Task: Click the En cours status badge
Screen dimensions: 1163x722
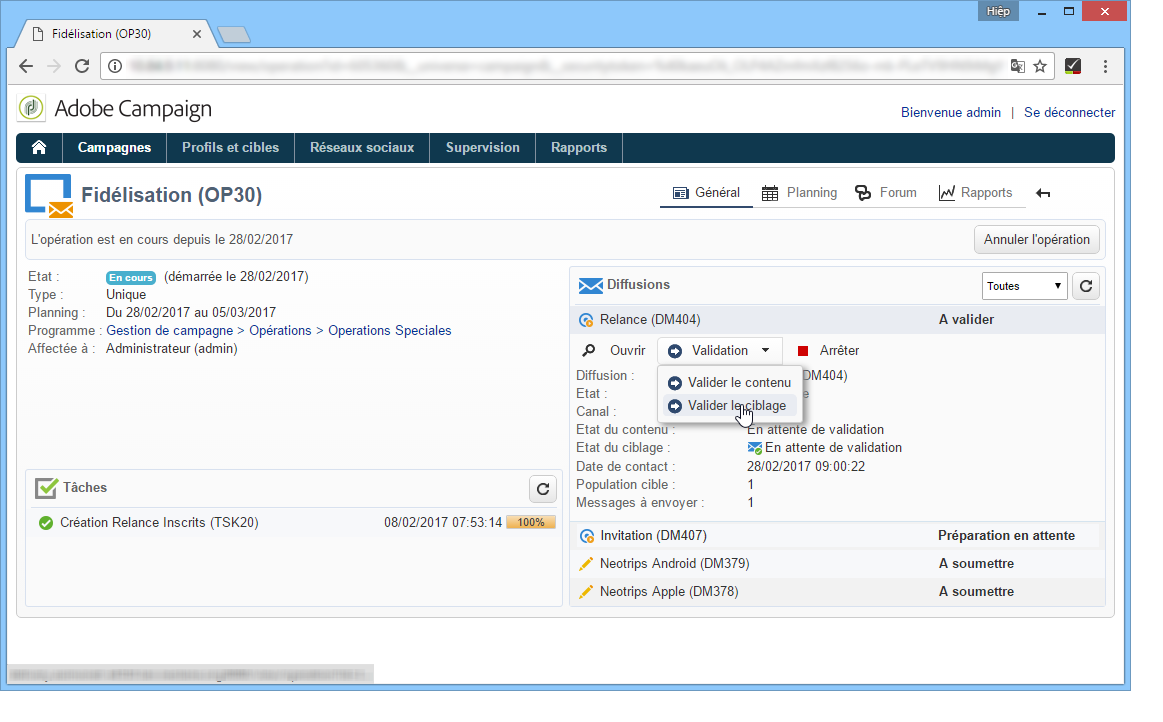Action: 131,278
